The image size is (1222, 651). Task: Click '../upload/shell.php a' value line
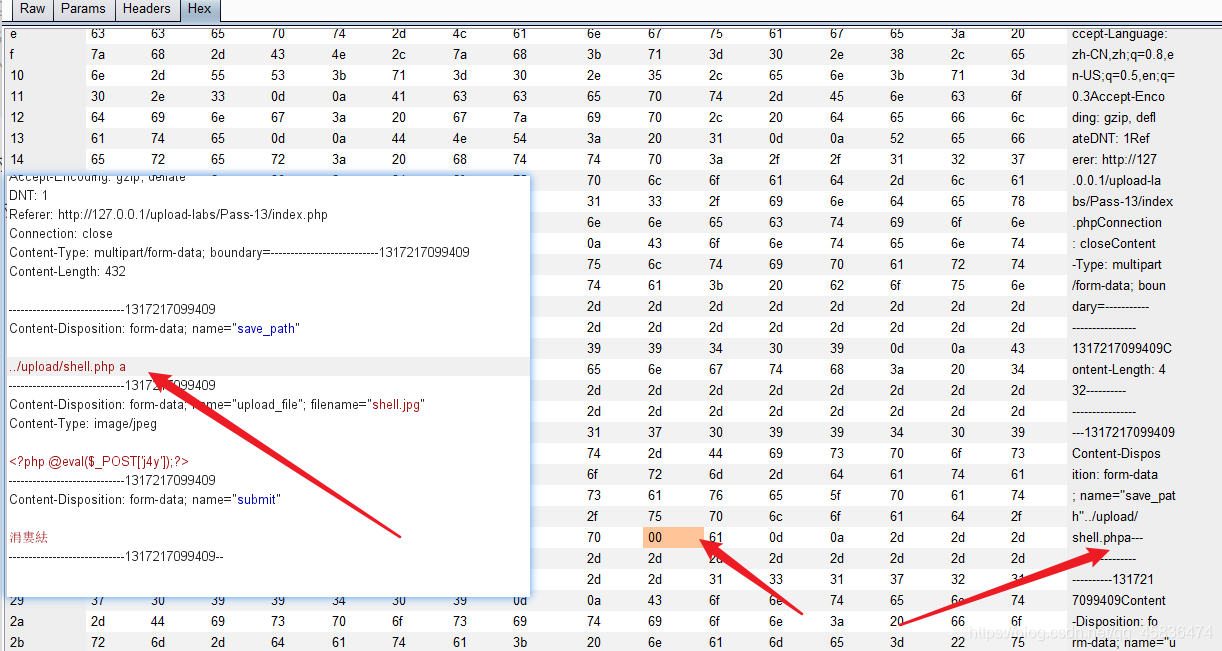[67, 367]
